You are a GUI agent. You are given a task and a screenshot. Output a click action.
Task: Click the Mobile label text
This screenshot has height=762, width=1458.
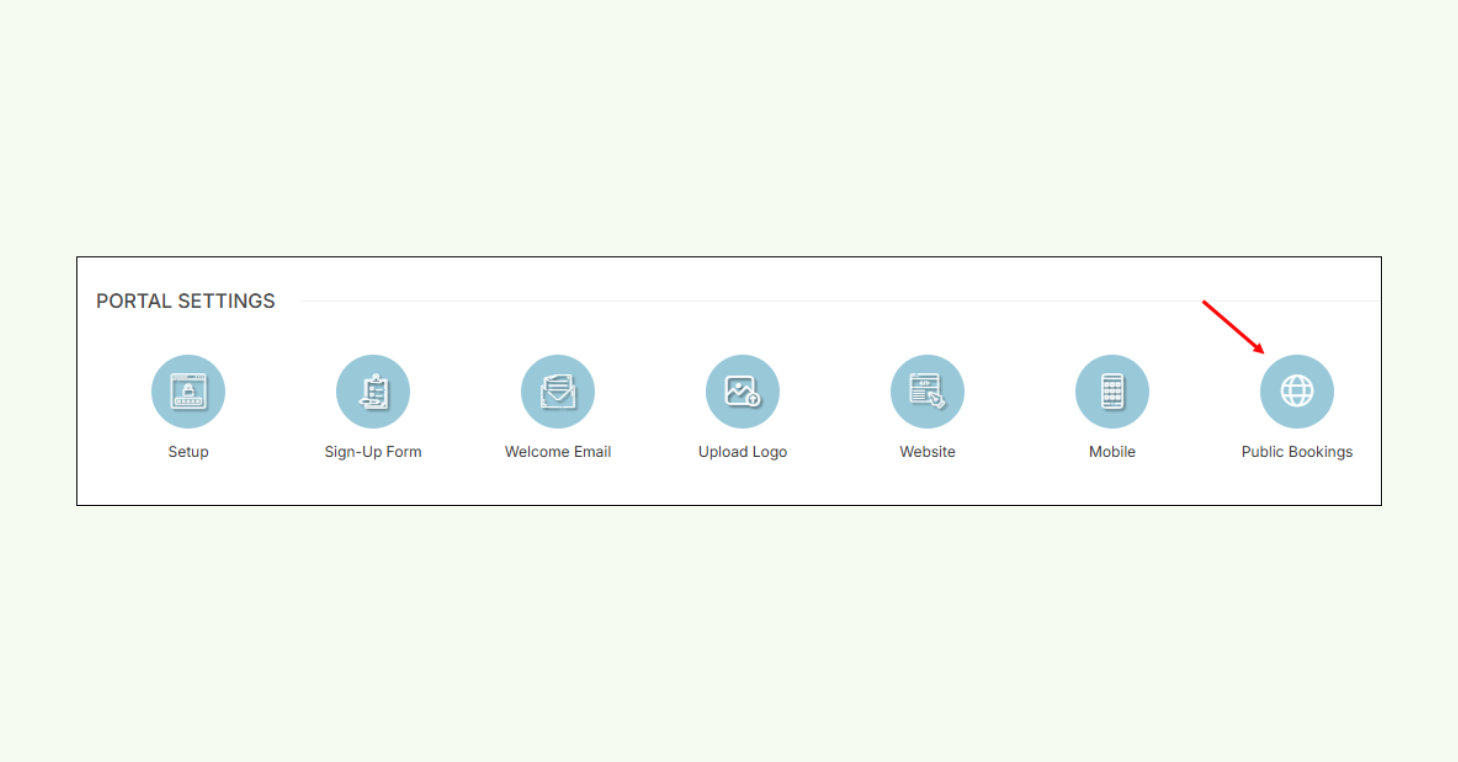click(1112, 451)
